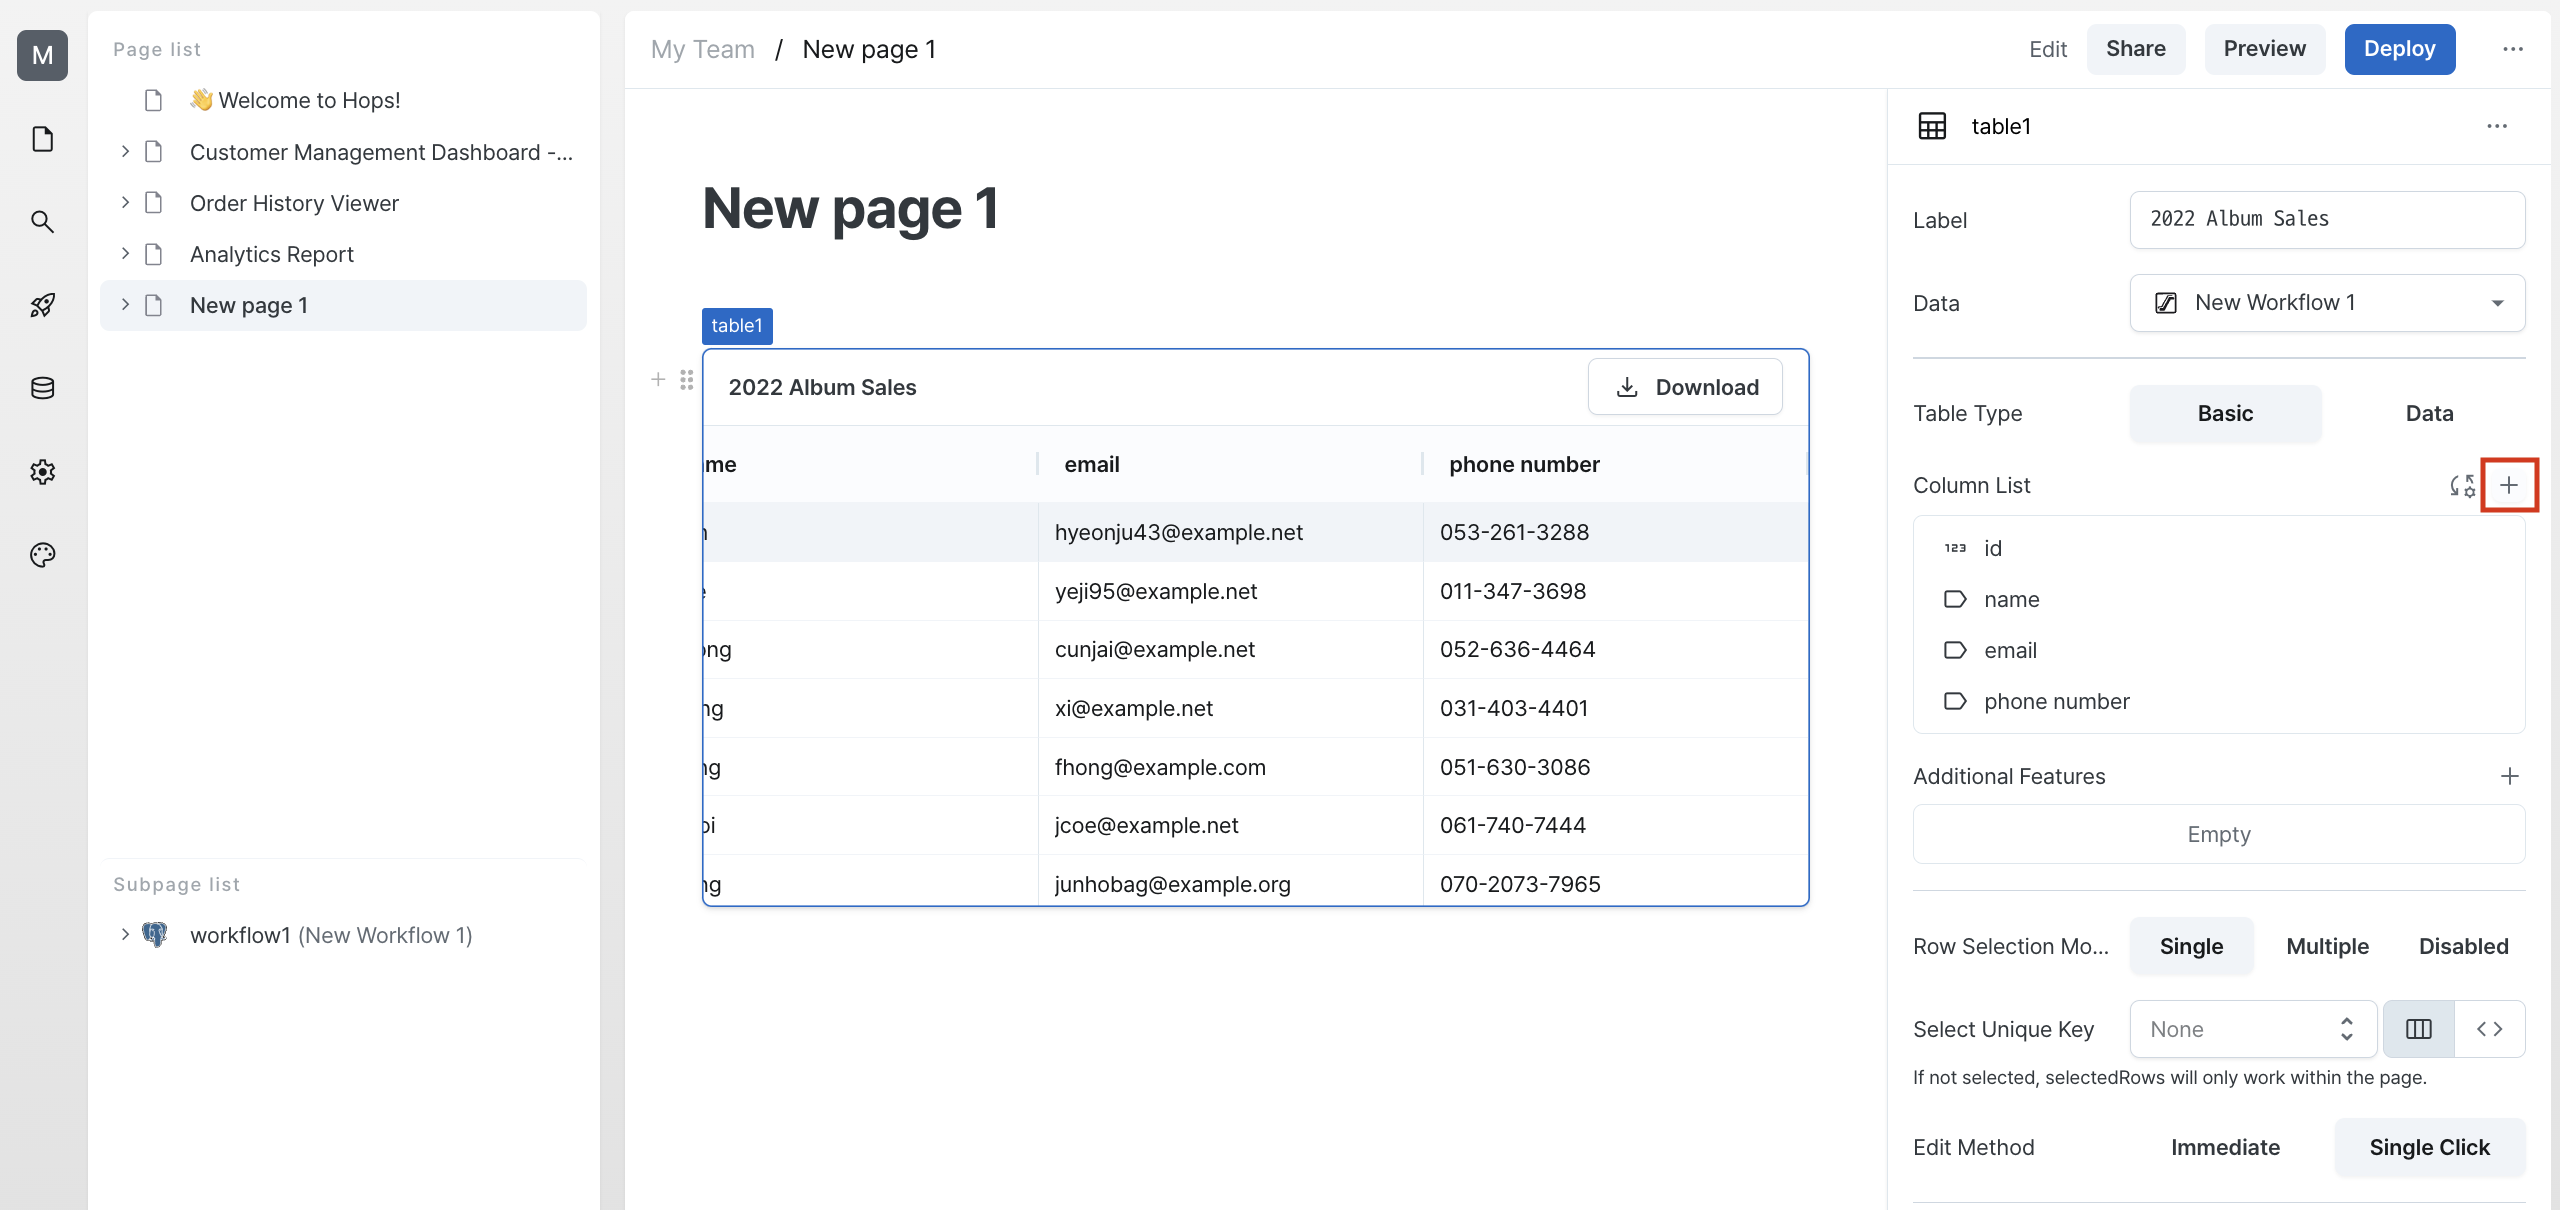Viewport: 2560px width, 1210px height.
Task: Download the 2022 Album Sales table
Action: (1685, 387)
